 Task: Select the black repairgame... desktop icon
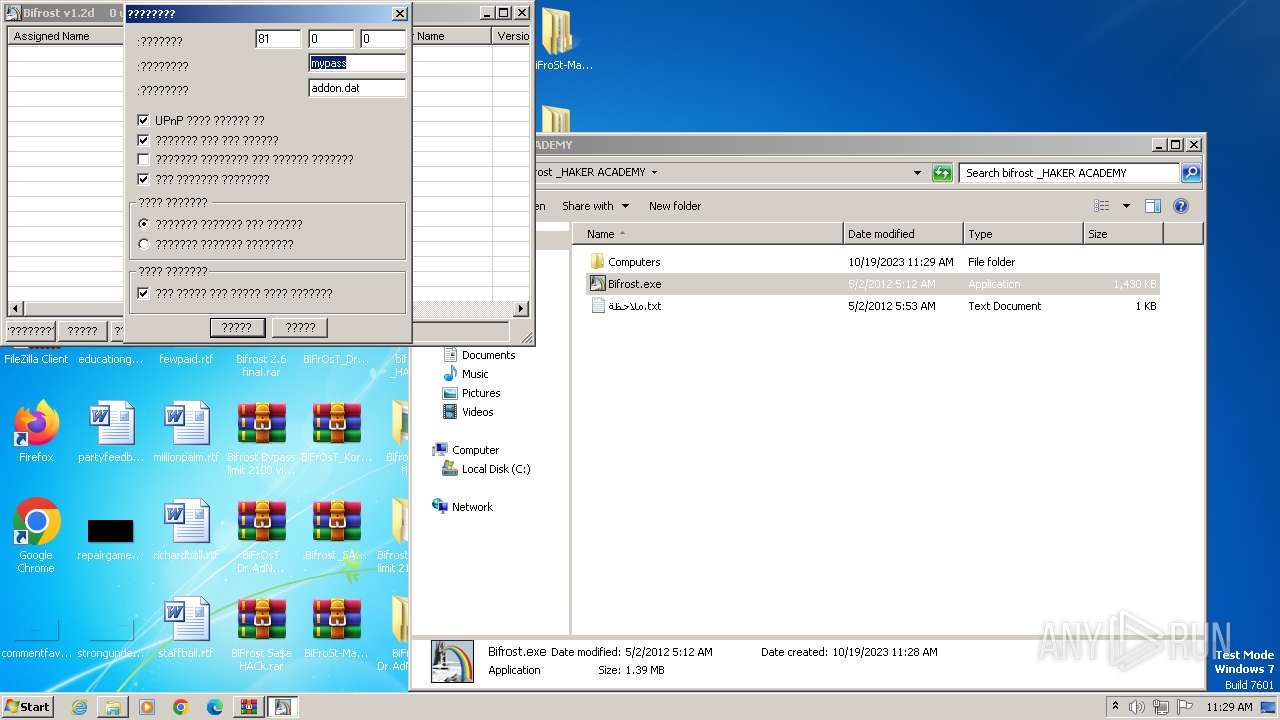[x=111, y=538]
